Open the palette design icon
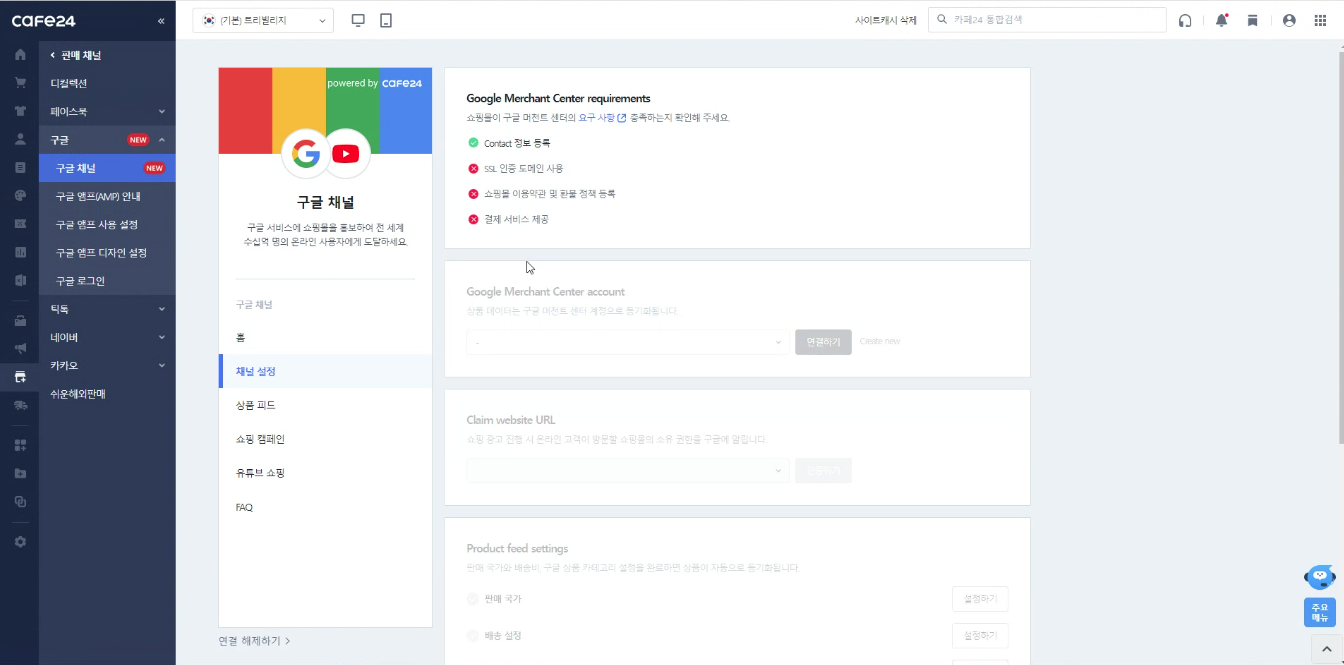The height and width of the screenshot is (665, 1344). pyautogui.click(x=20, y=195)
